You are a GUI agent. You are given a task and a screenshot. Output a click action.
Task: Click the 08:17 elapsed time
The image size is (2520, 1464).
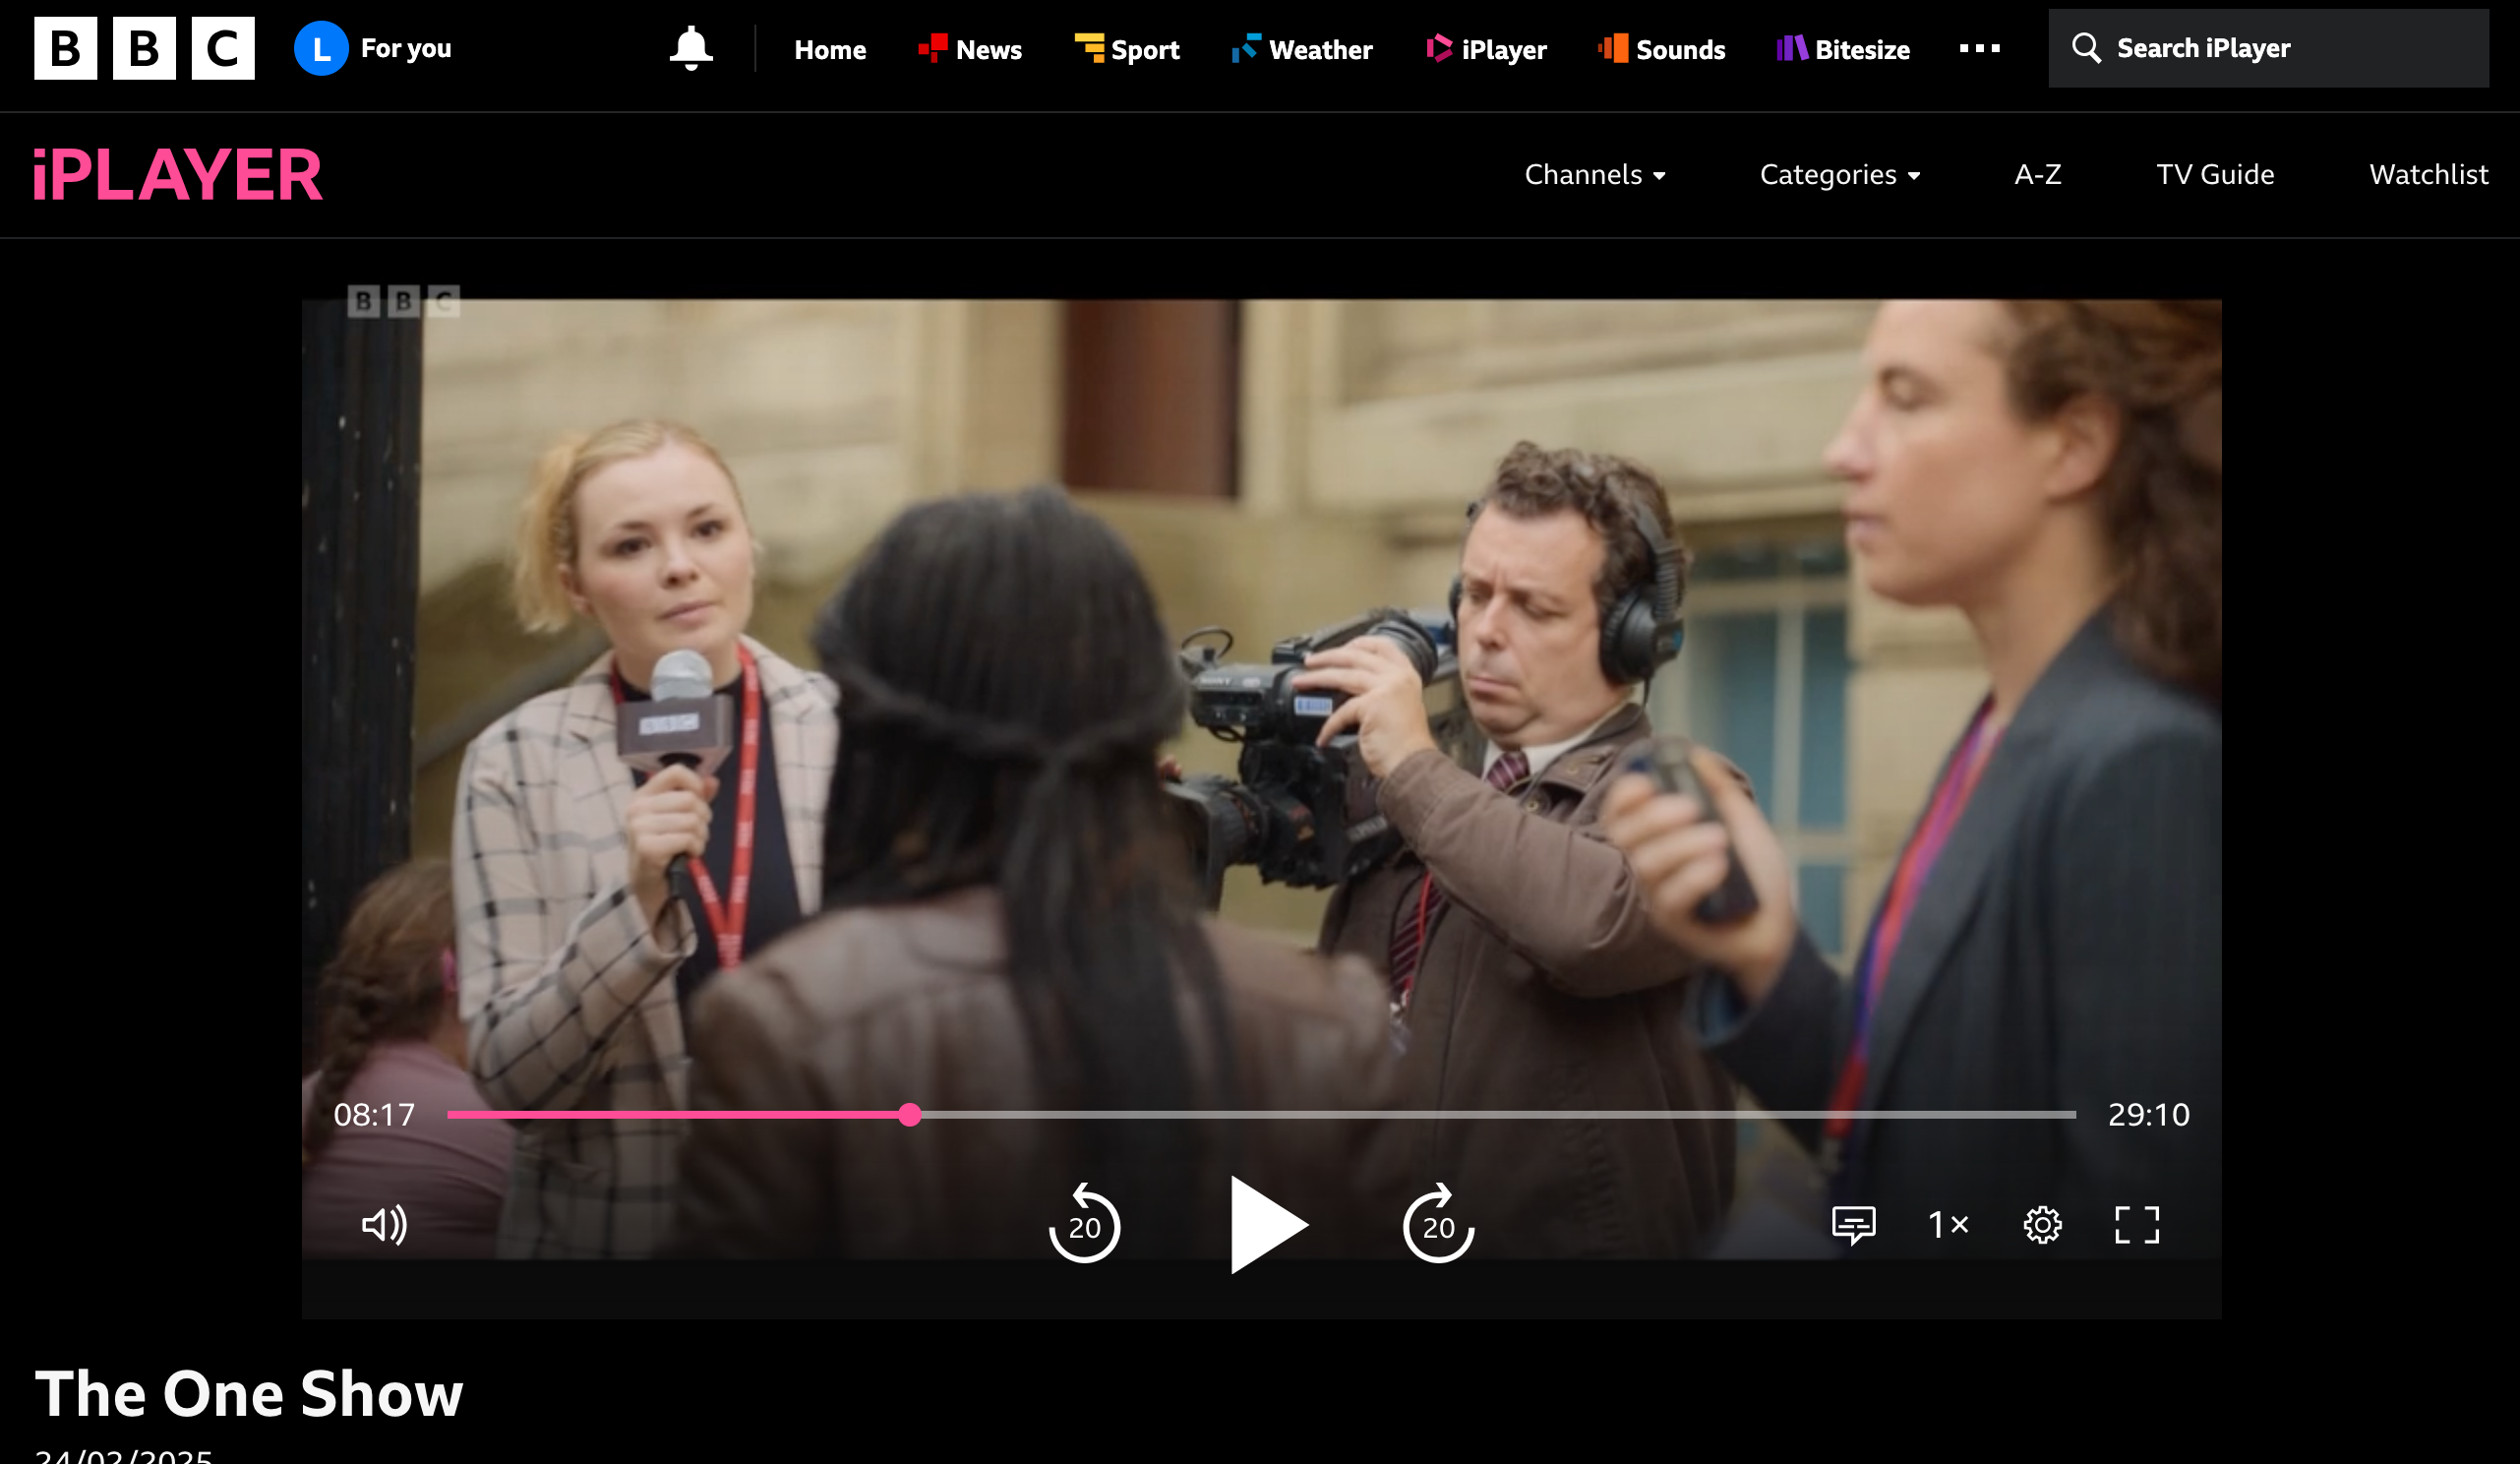374,1114
